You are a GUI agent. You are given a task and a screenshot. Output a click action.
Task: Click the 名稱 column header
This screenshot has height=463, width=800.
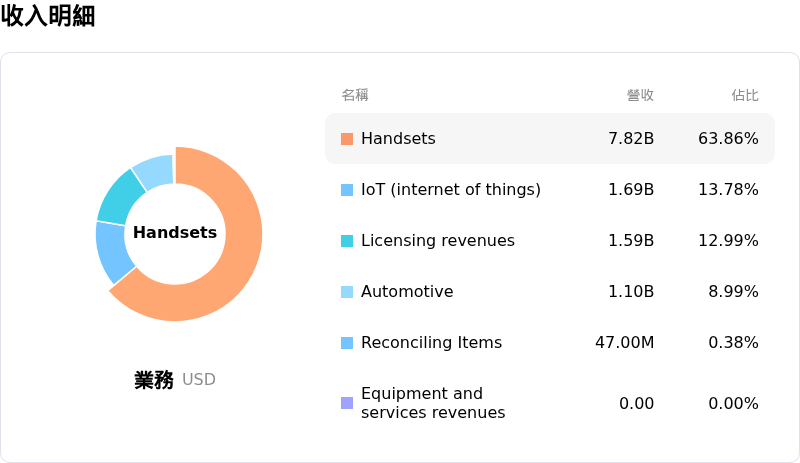click(355, 95)
